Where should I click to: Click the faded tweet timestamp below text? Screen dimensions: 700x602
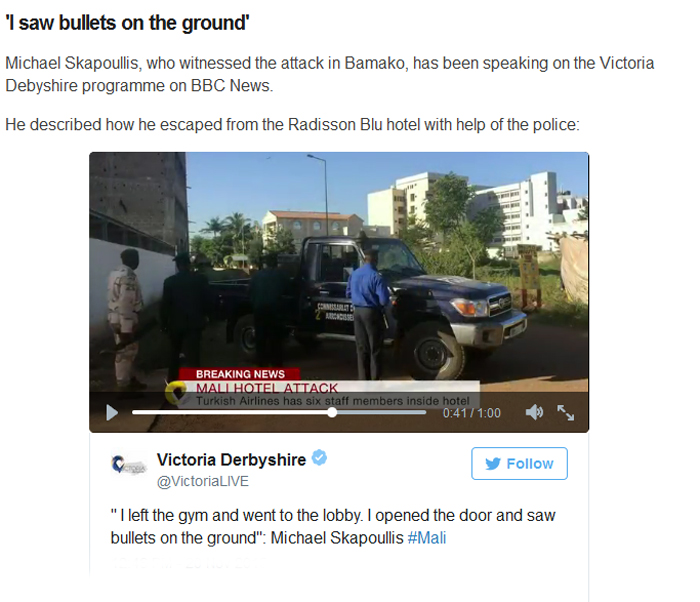188,563
